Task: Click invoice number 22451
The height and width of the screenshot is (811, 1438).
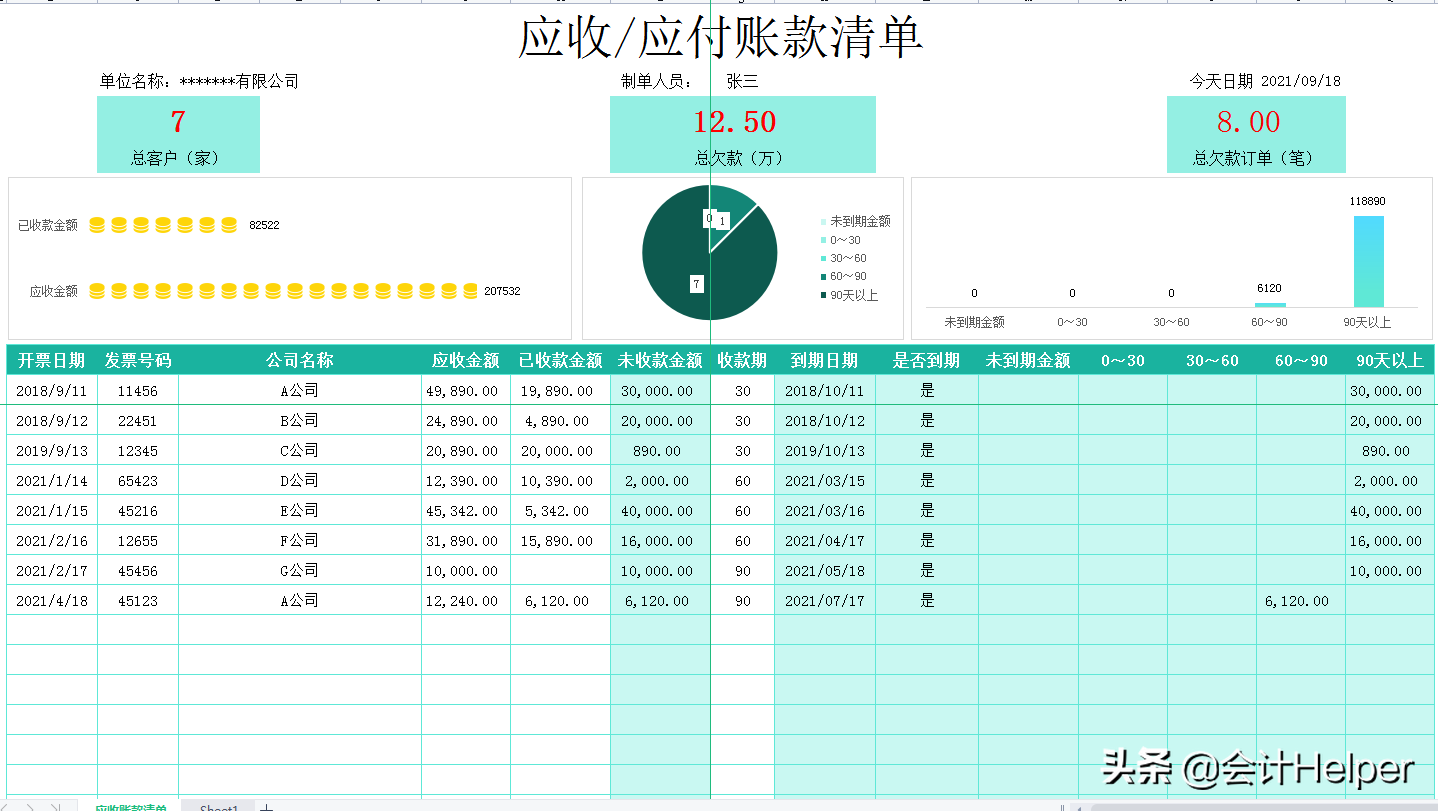Action: [138, 421]
